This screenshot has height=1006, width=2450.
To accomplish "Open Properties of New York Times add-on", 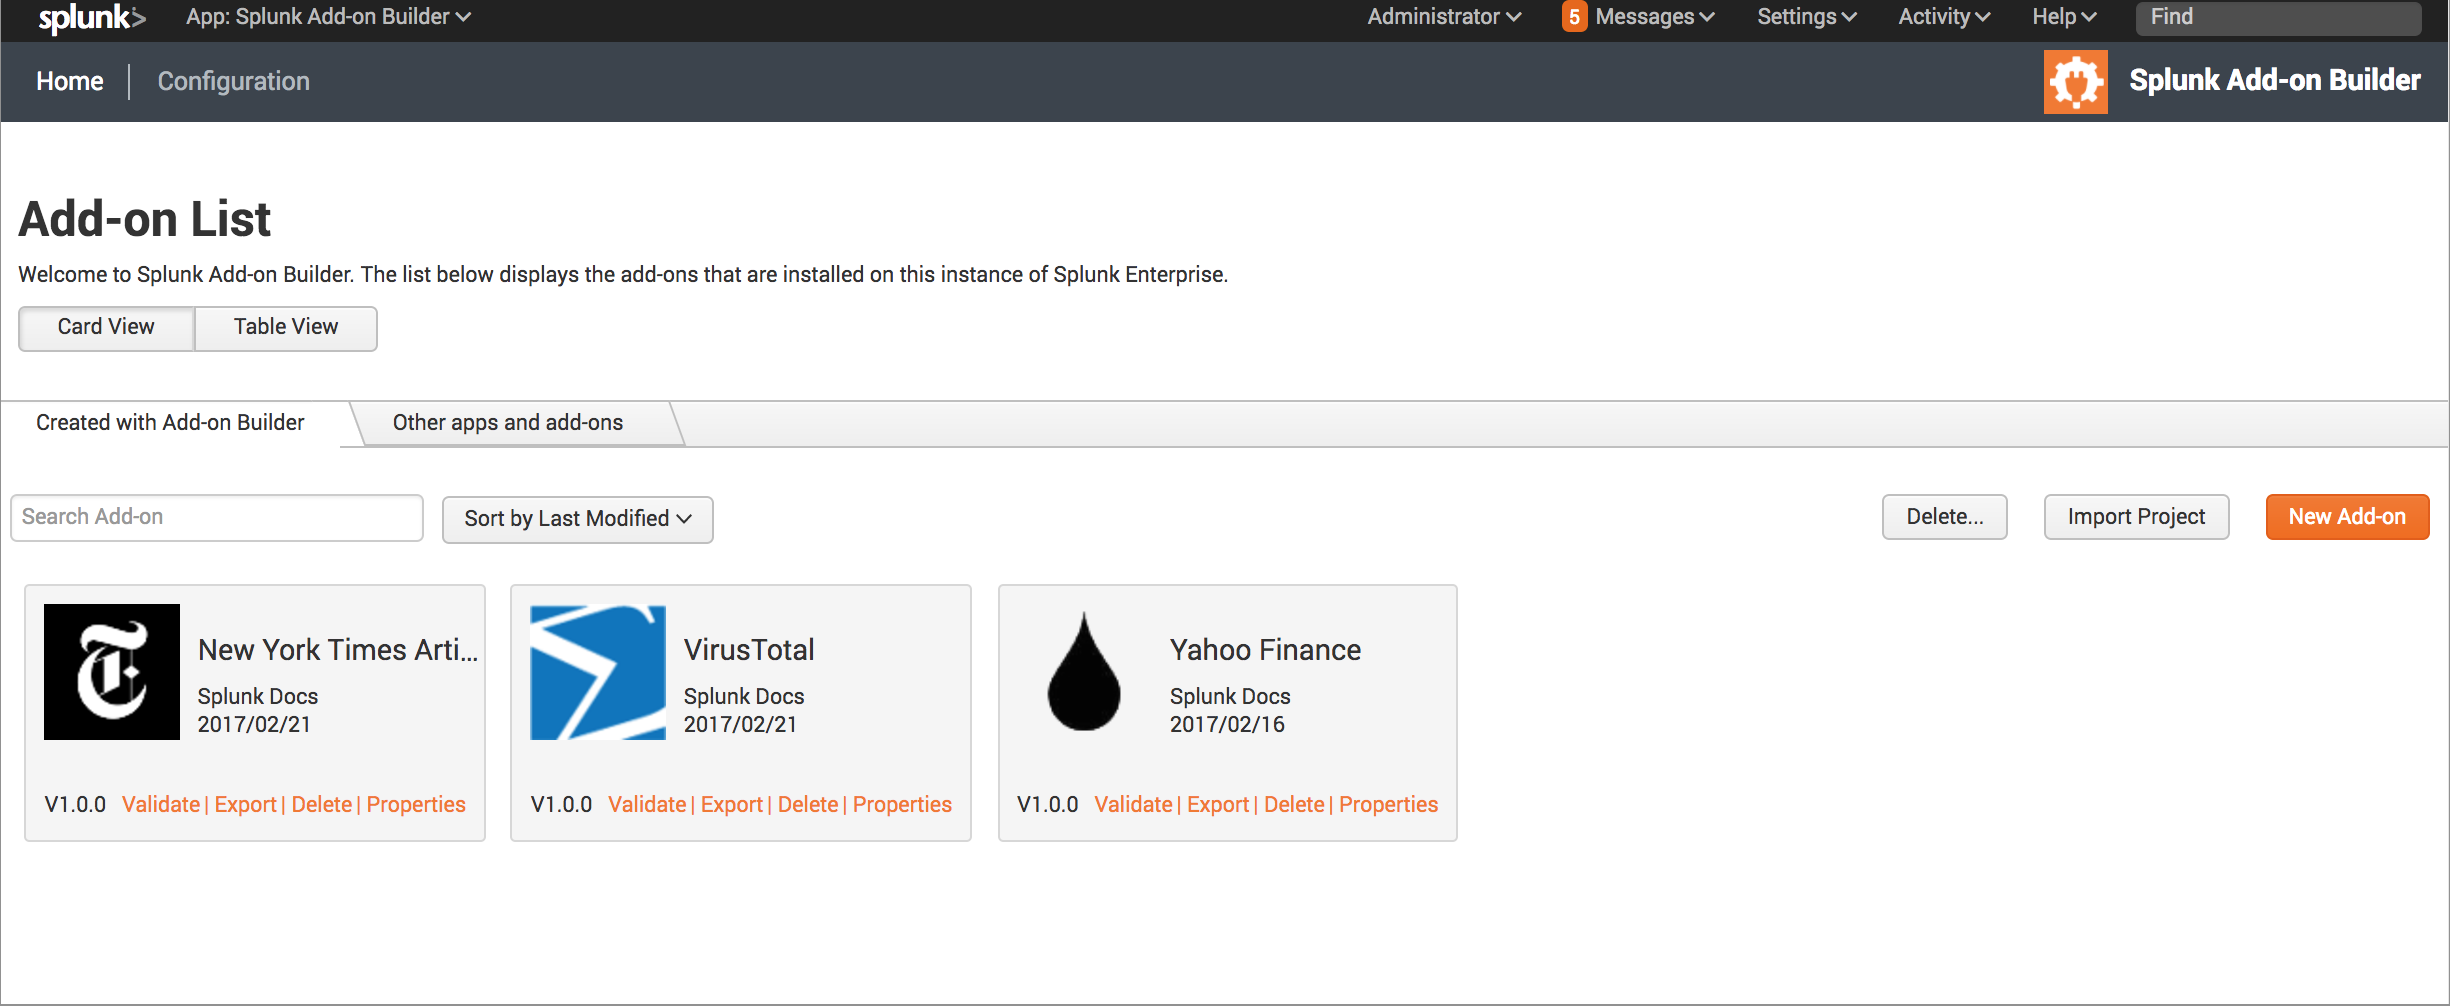I will pos(416,804).
